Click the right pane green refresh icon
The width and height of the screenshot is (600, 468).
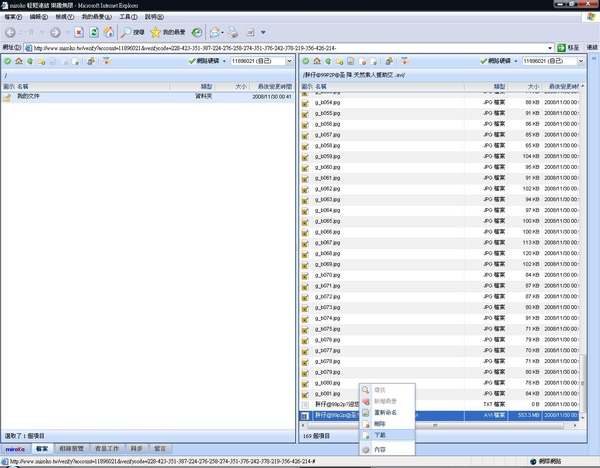[306, 61]
